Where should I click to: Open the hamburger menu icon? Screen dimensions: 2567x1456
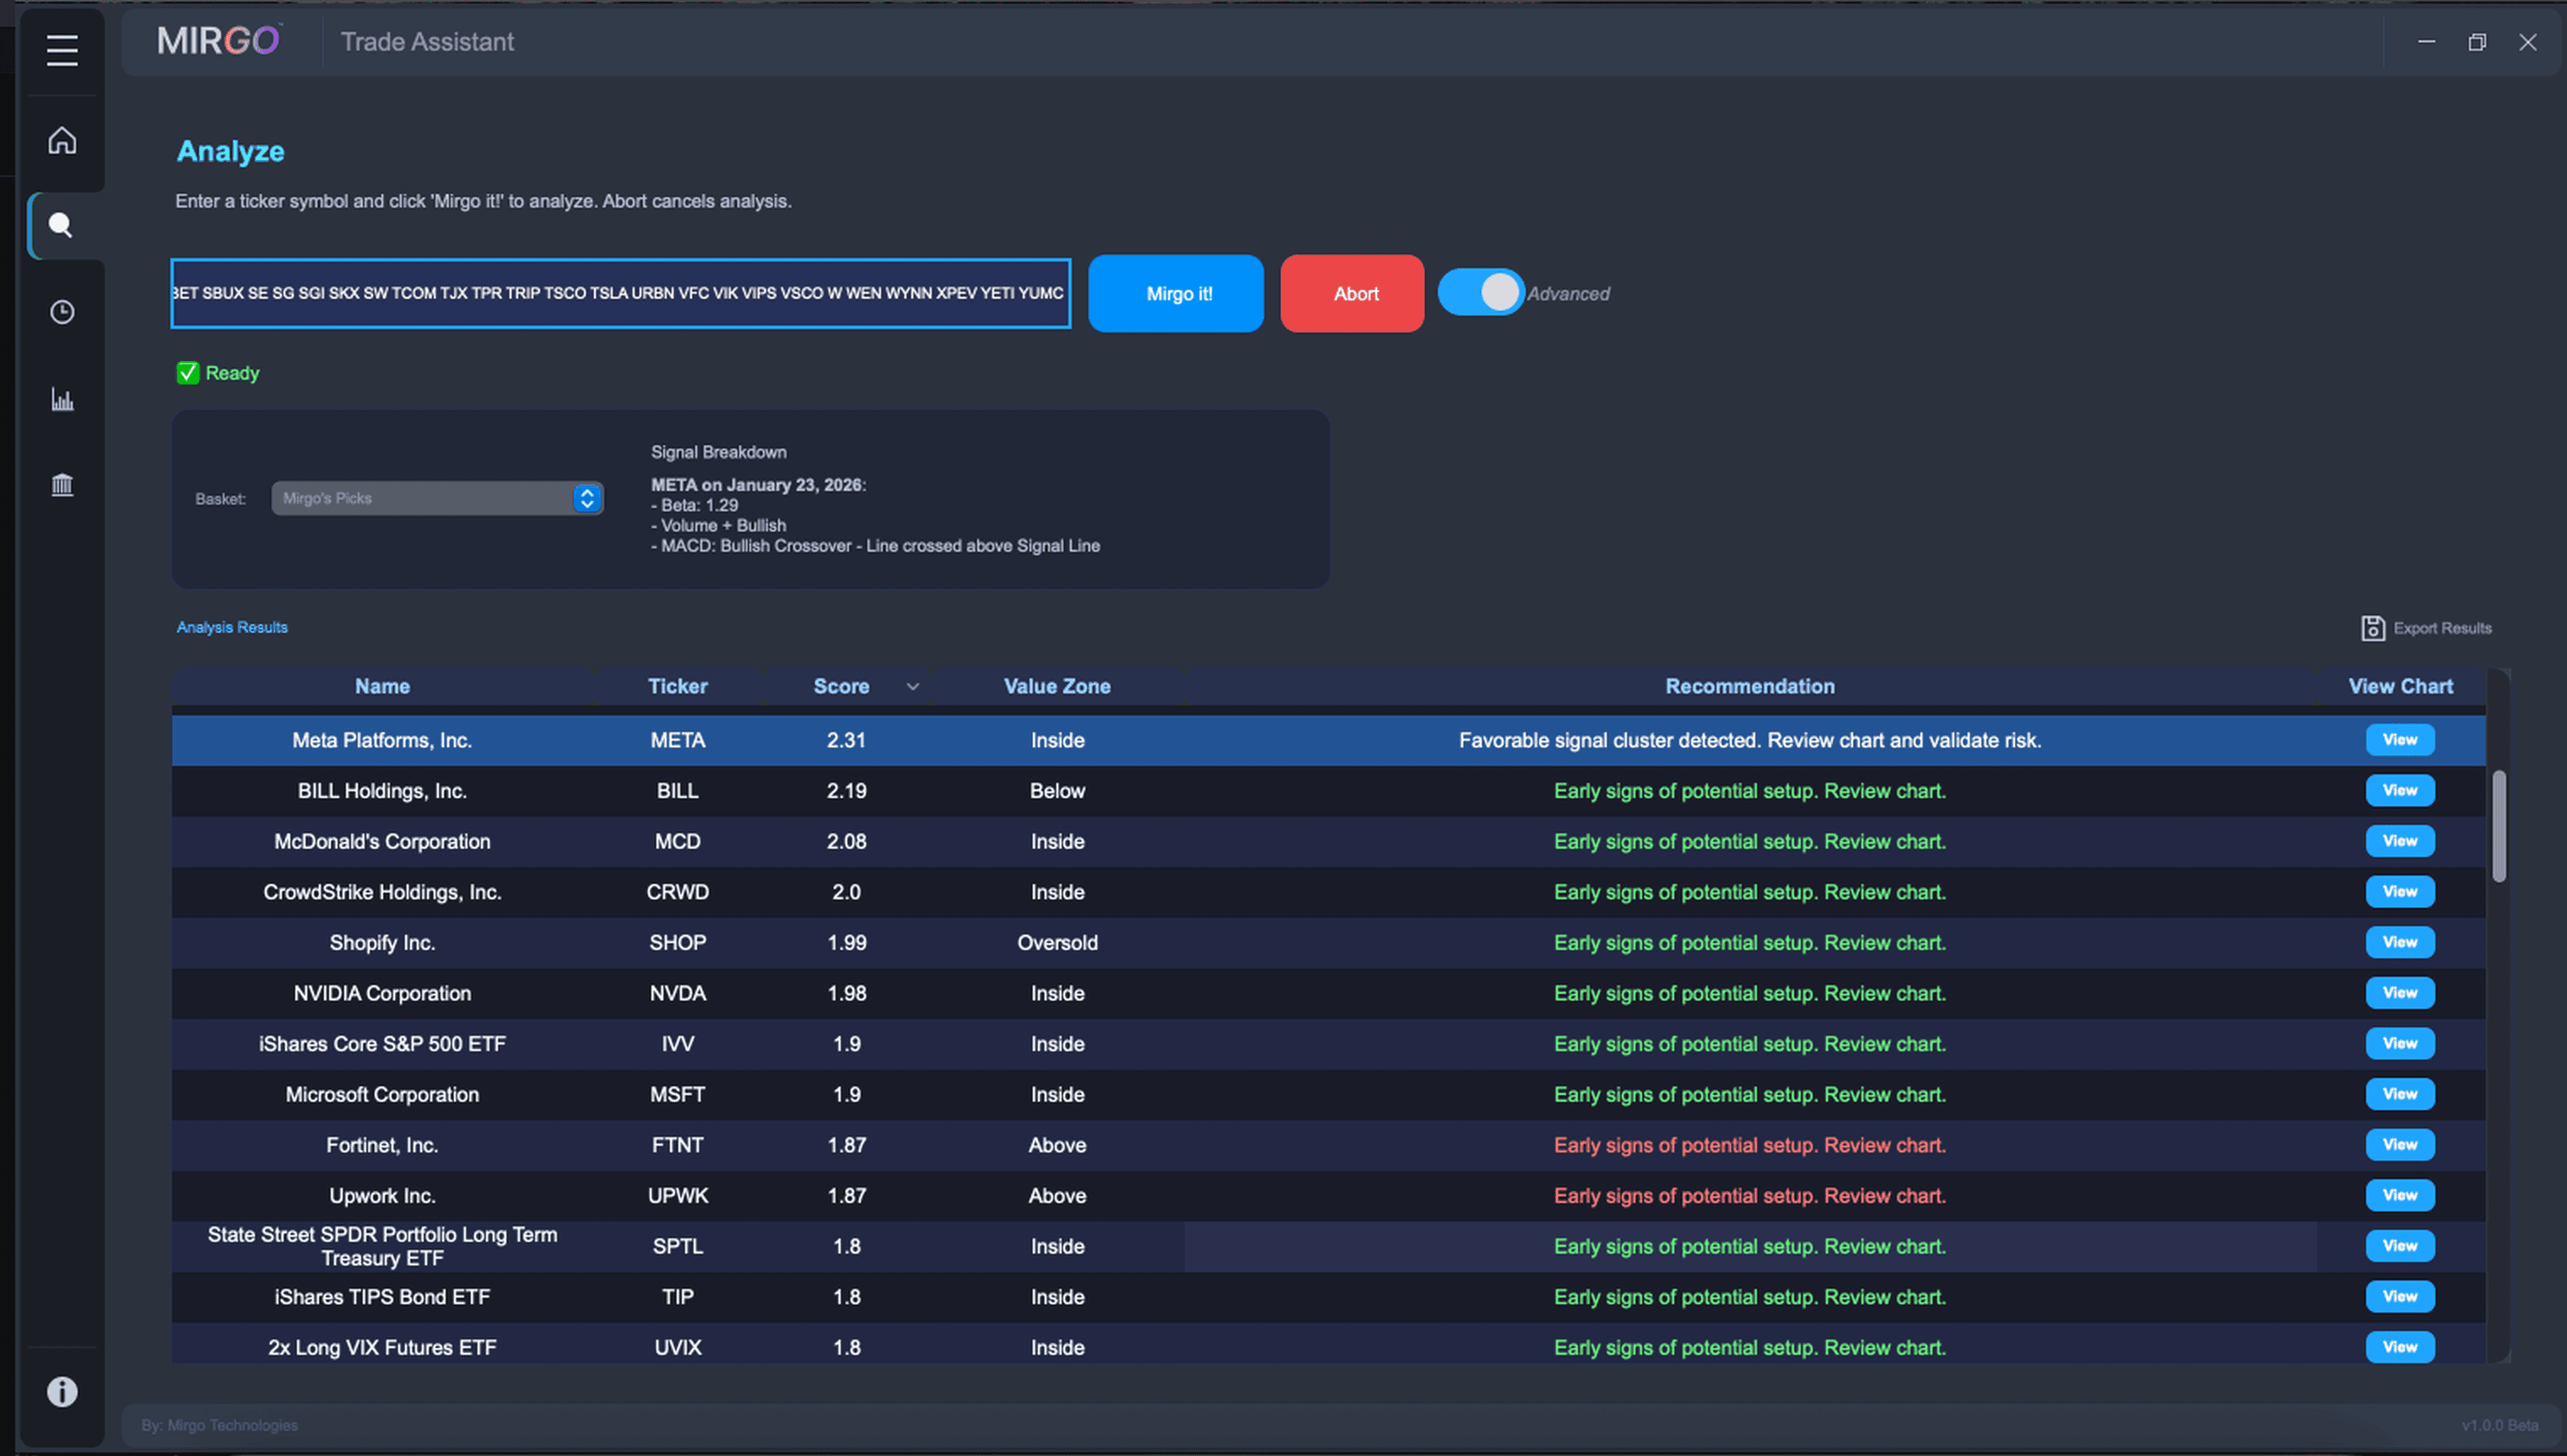(62, 50)
